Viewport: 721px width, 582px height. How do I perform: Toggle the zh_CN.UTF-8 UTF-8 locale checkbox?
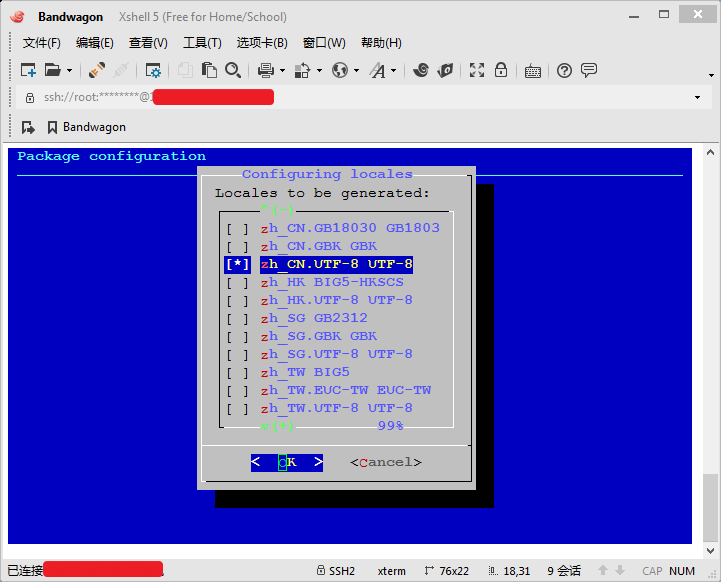point(238,264)
